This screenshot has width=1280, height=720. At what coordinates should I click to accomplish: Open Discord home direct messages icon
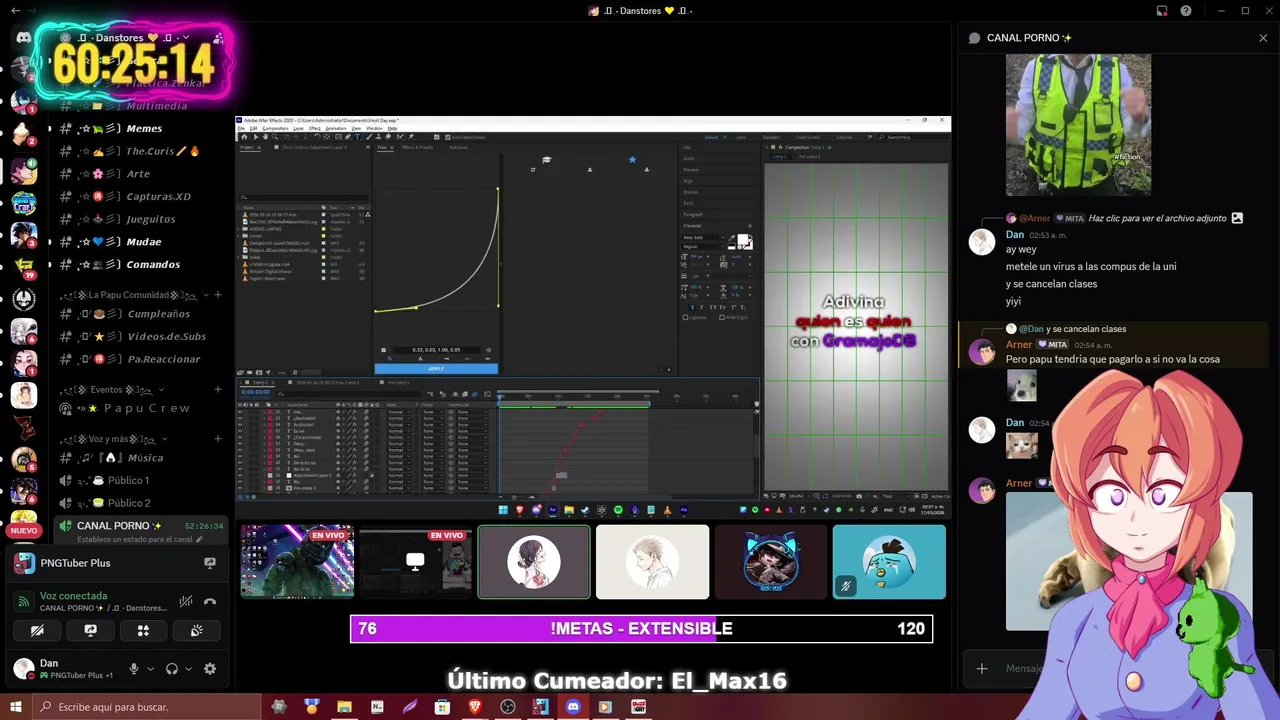23,37
